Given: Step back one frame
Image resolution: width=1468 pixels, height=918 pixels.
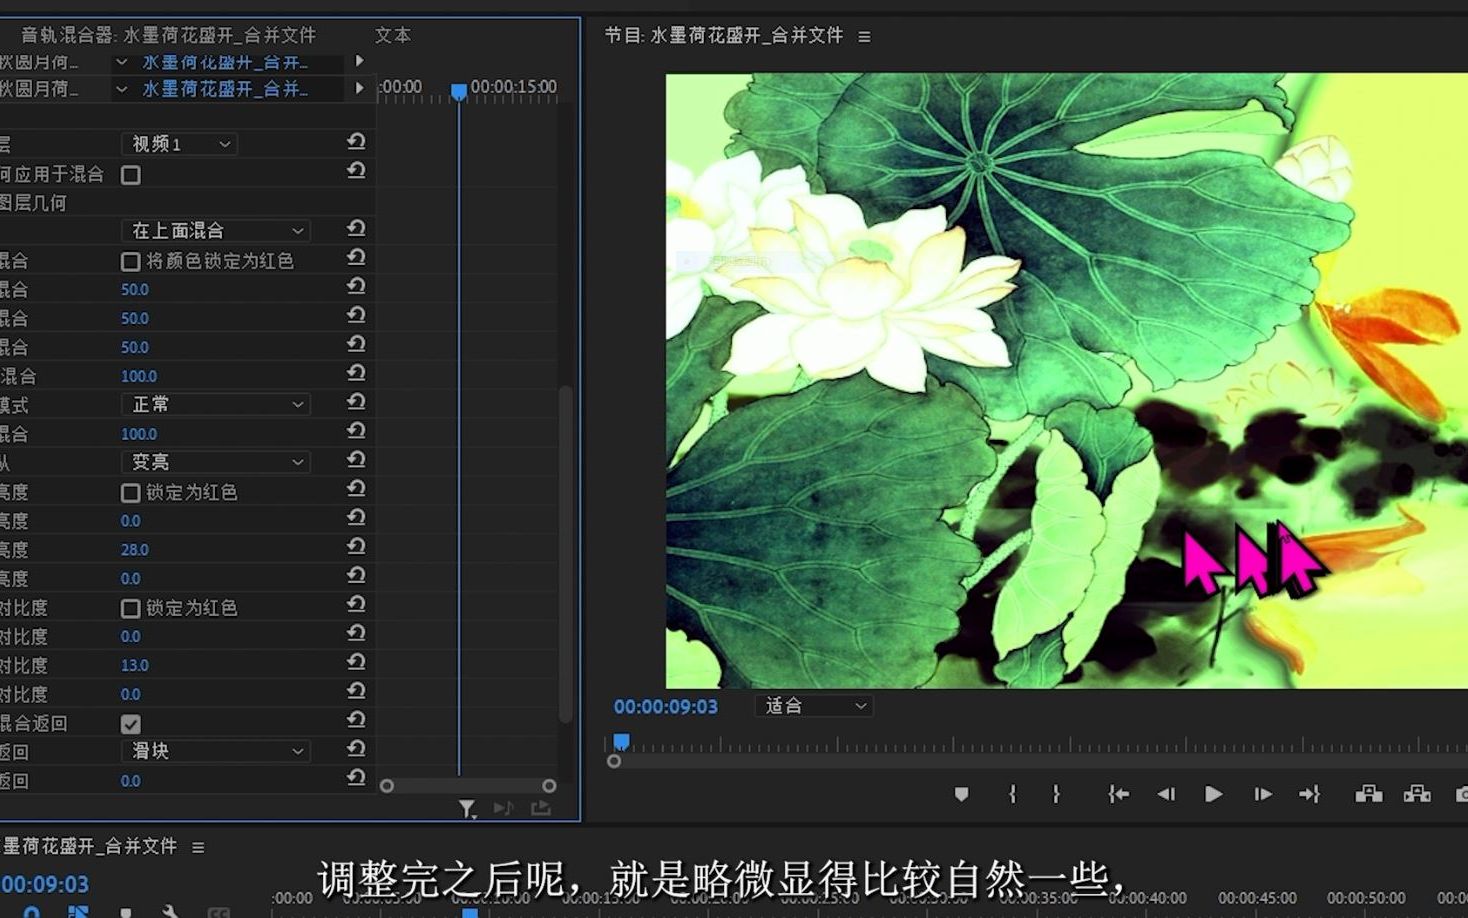Looking at the screenshot, I should coord(1166,794).
